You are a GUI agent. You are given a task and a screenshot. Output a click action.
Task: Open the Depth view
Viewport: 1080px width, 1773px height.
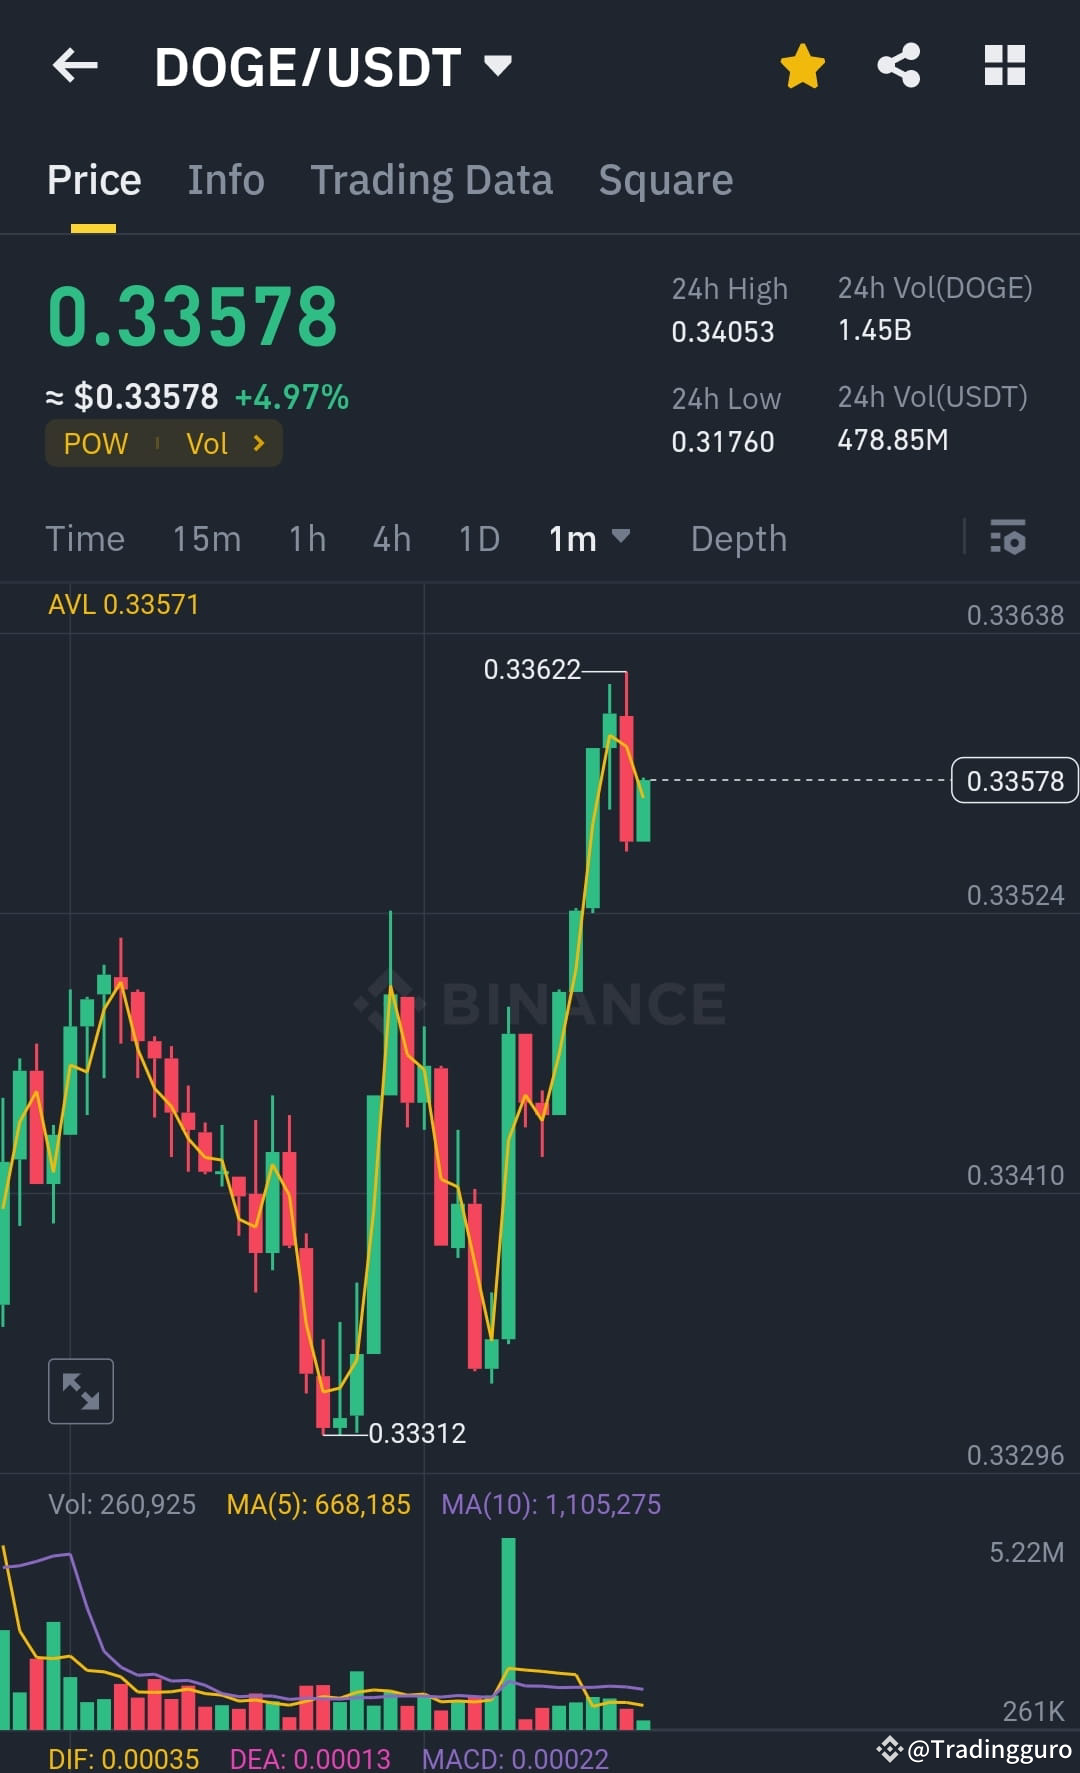click(x=738, y=539)
